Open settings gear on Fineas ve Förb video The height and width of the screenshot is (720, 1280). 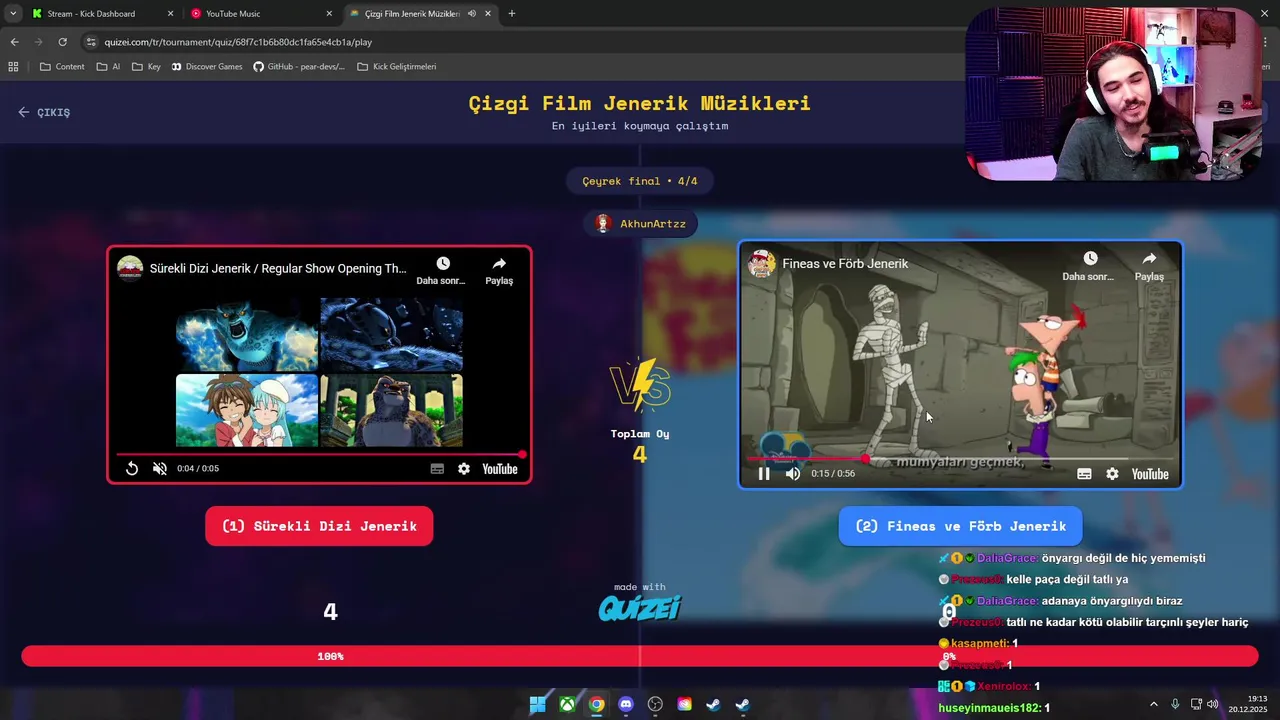[1112, 474]
